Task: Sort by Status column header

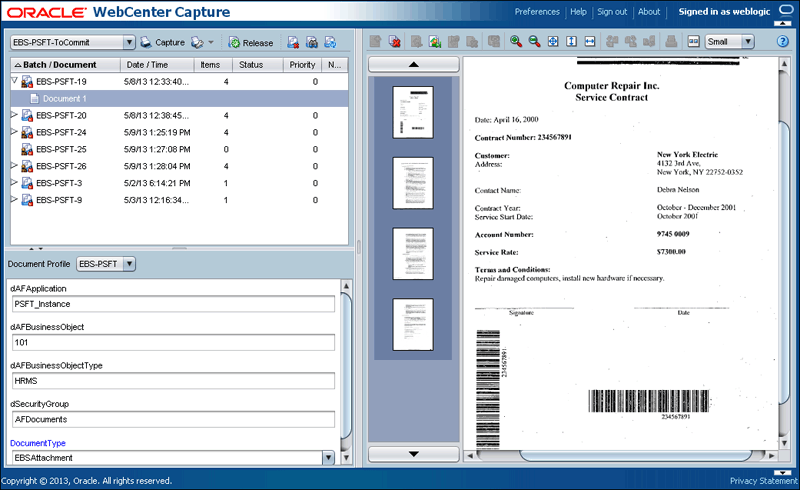Action: [258, 65]
